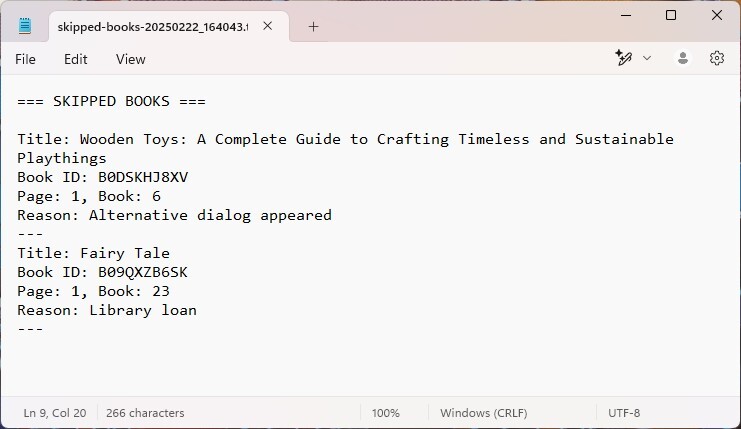Click the 'Book ID: B0DSKHJ8XV' line

(103, 177)
